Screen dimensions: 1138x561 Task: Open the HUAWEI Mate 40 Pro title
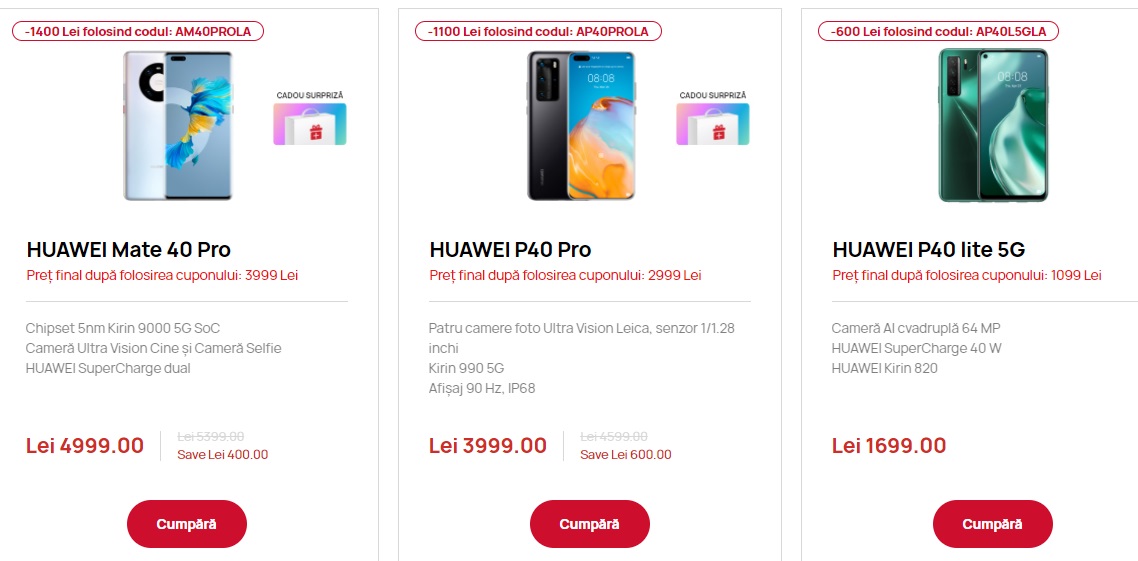pos(128,250)
